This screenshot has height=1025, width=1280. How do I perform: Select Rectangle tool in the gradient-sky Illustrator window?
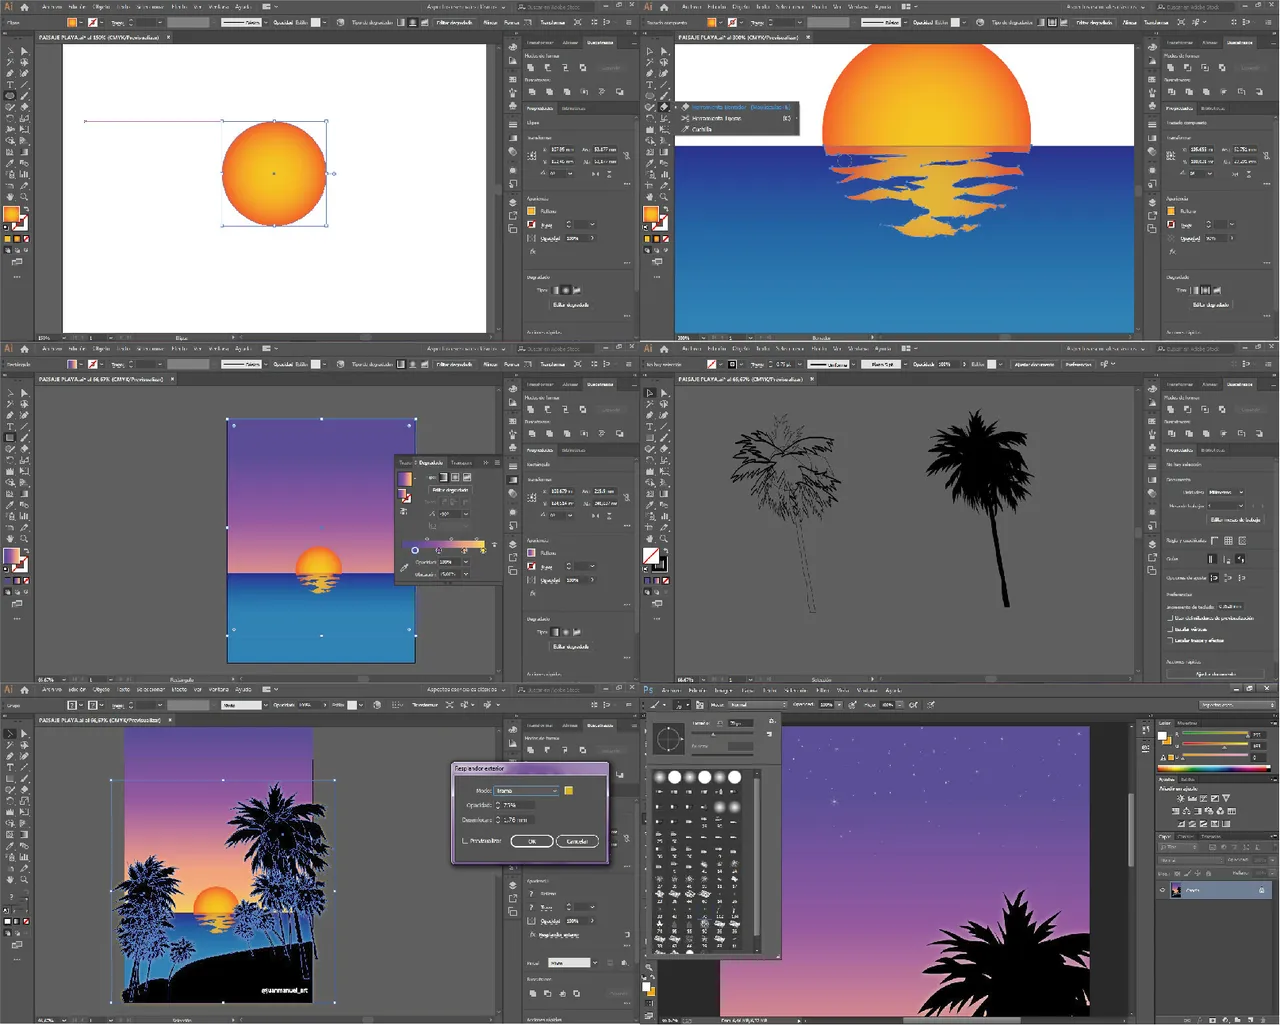(10, 437)
